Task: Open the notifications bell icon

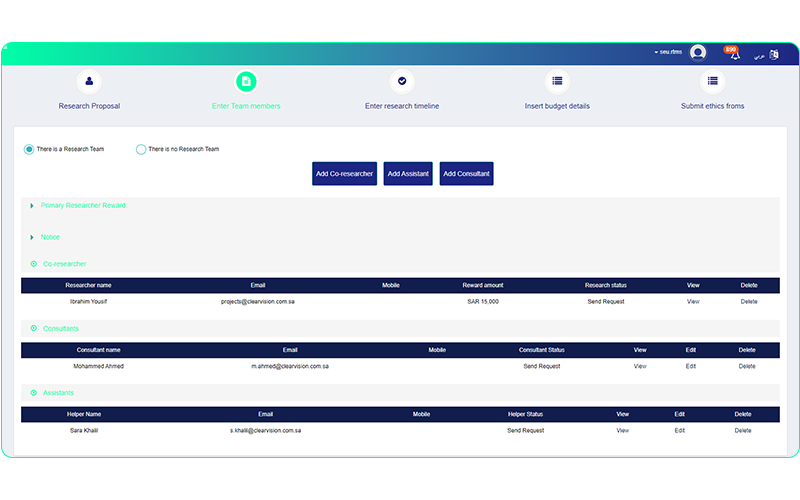Action: pos(734,55)
